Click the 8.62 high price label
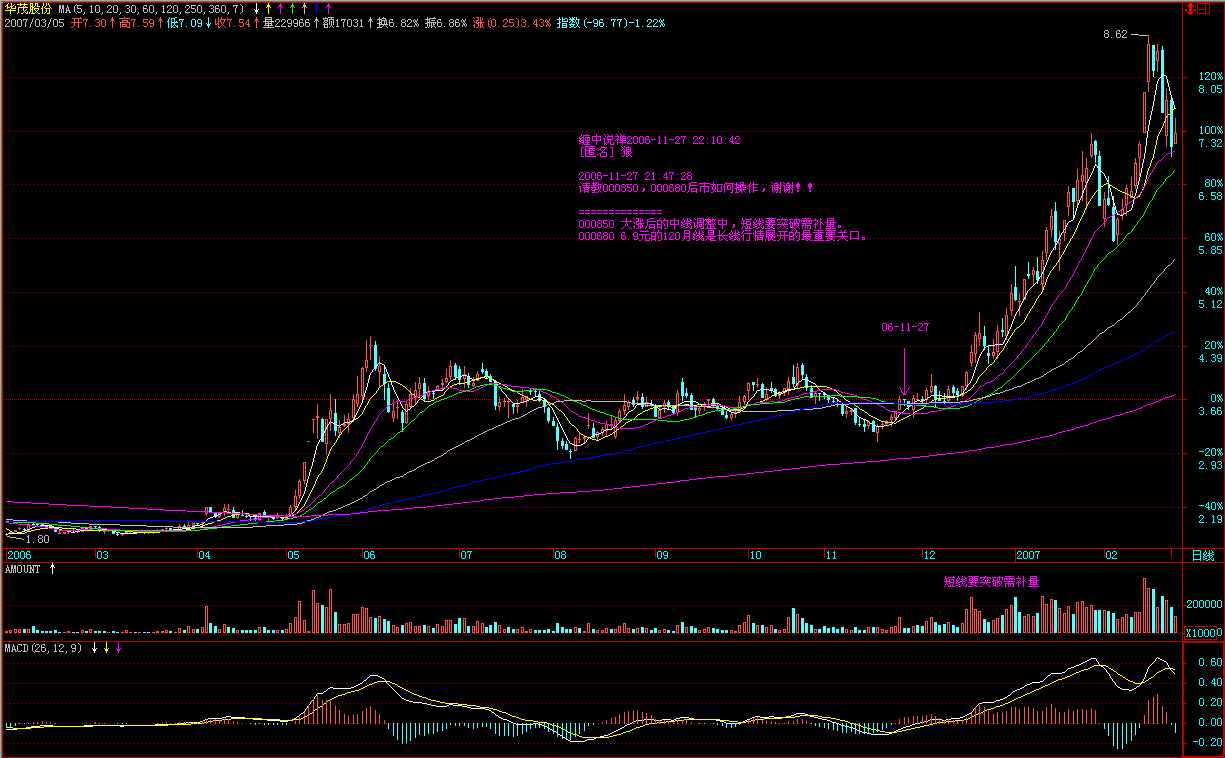This screenshot has width=1225, height=758. pyautogui.click(x=1114, y=34)
